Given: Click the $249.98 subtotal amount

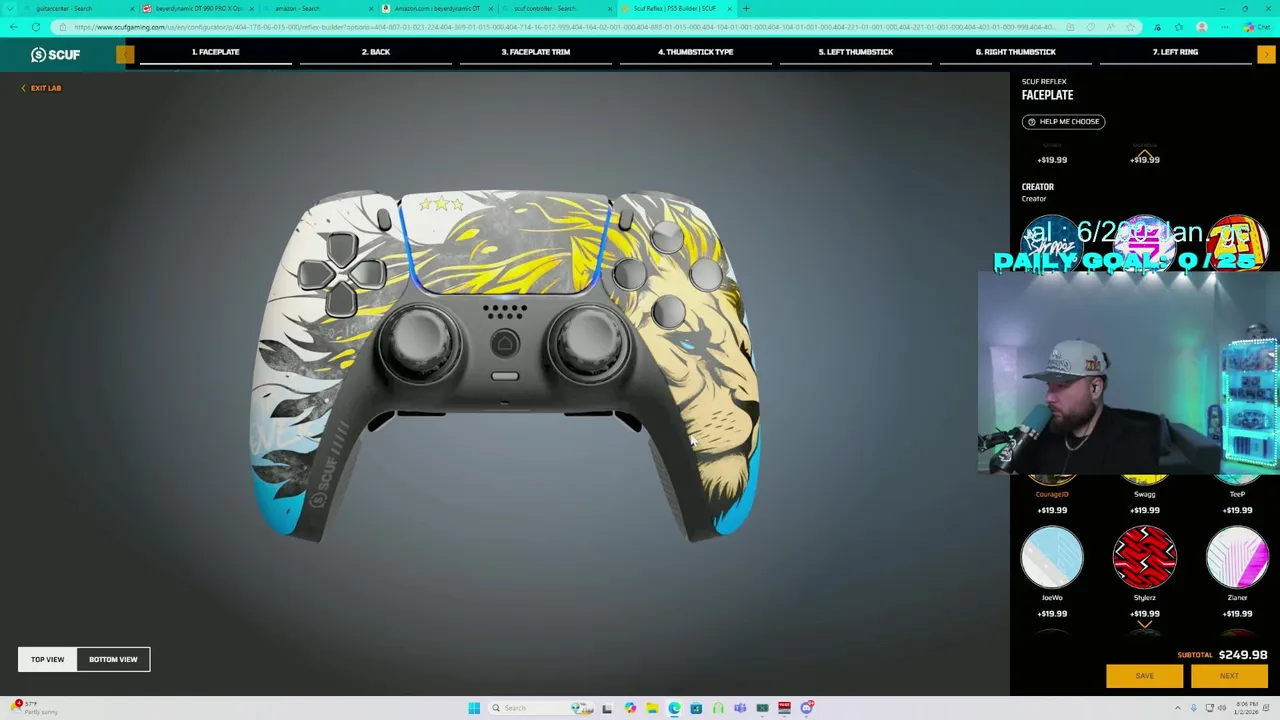Looking at the screenshot, I should [x=1243, y=655].
